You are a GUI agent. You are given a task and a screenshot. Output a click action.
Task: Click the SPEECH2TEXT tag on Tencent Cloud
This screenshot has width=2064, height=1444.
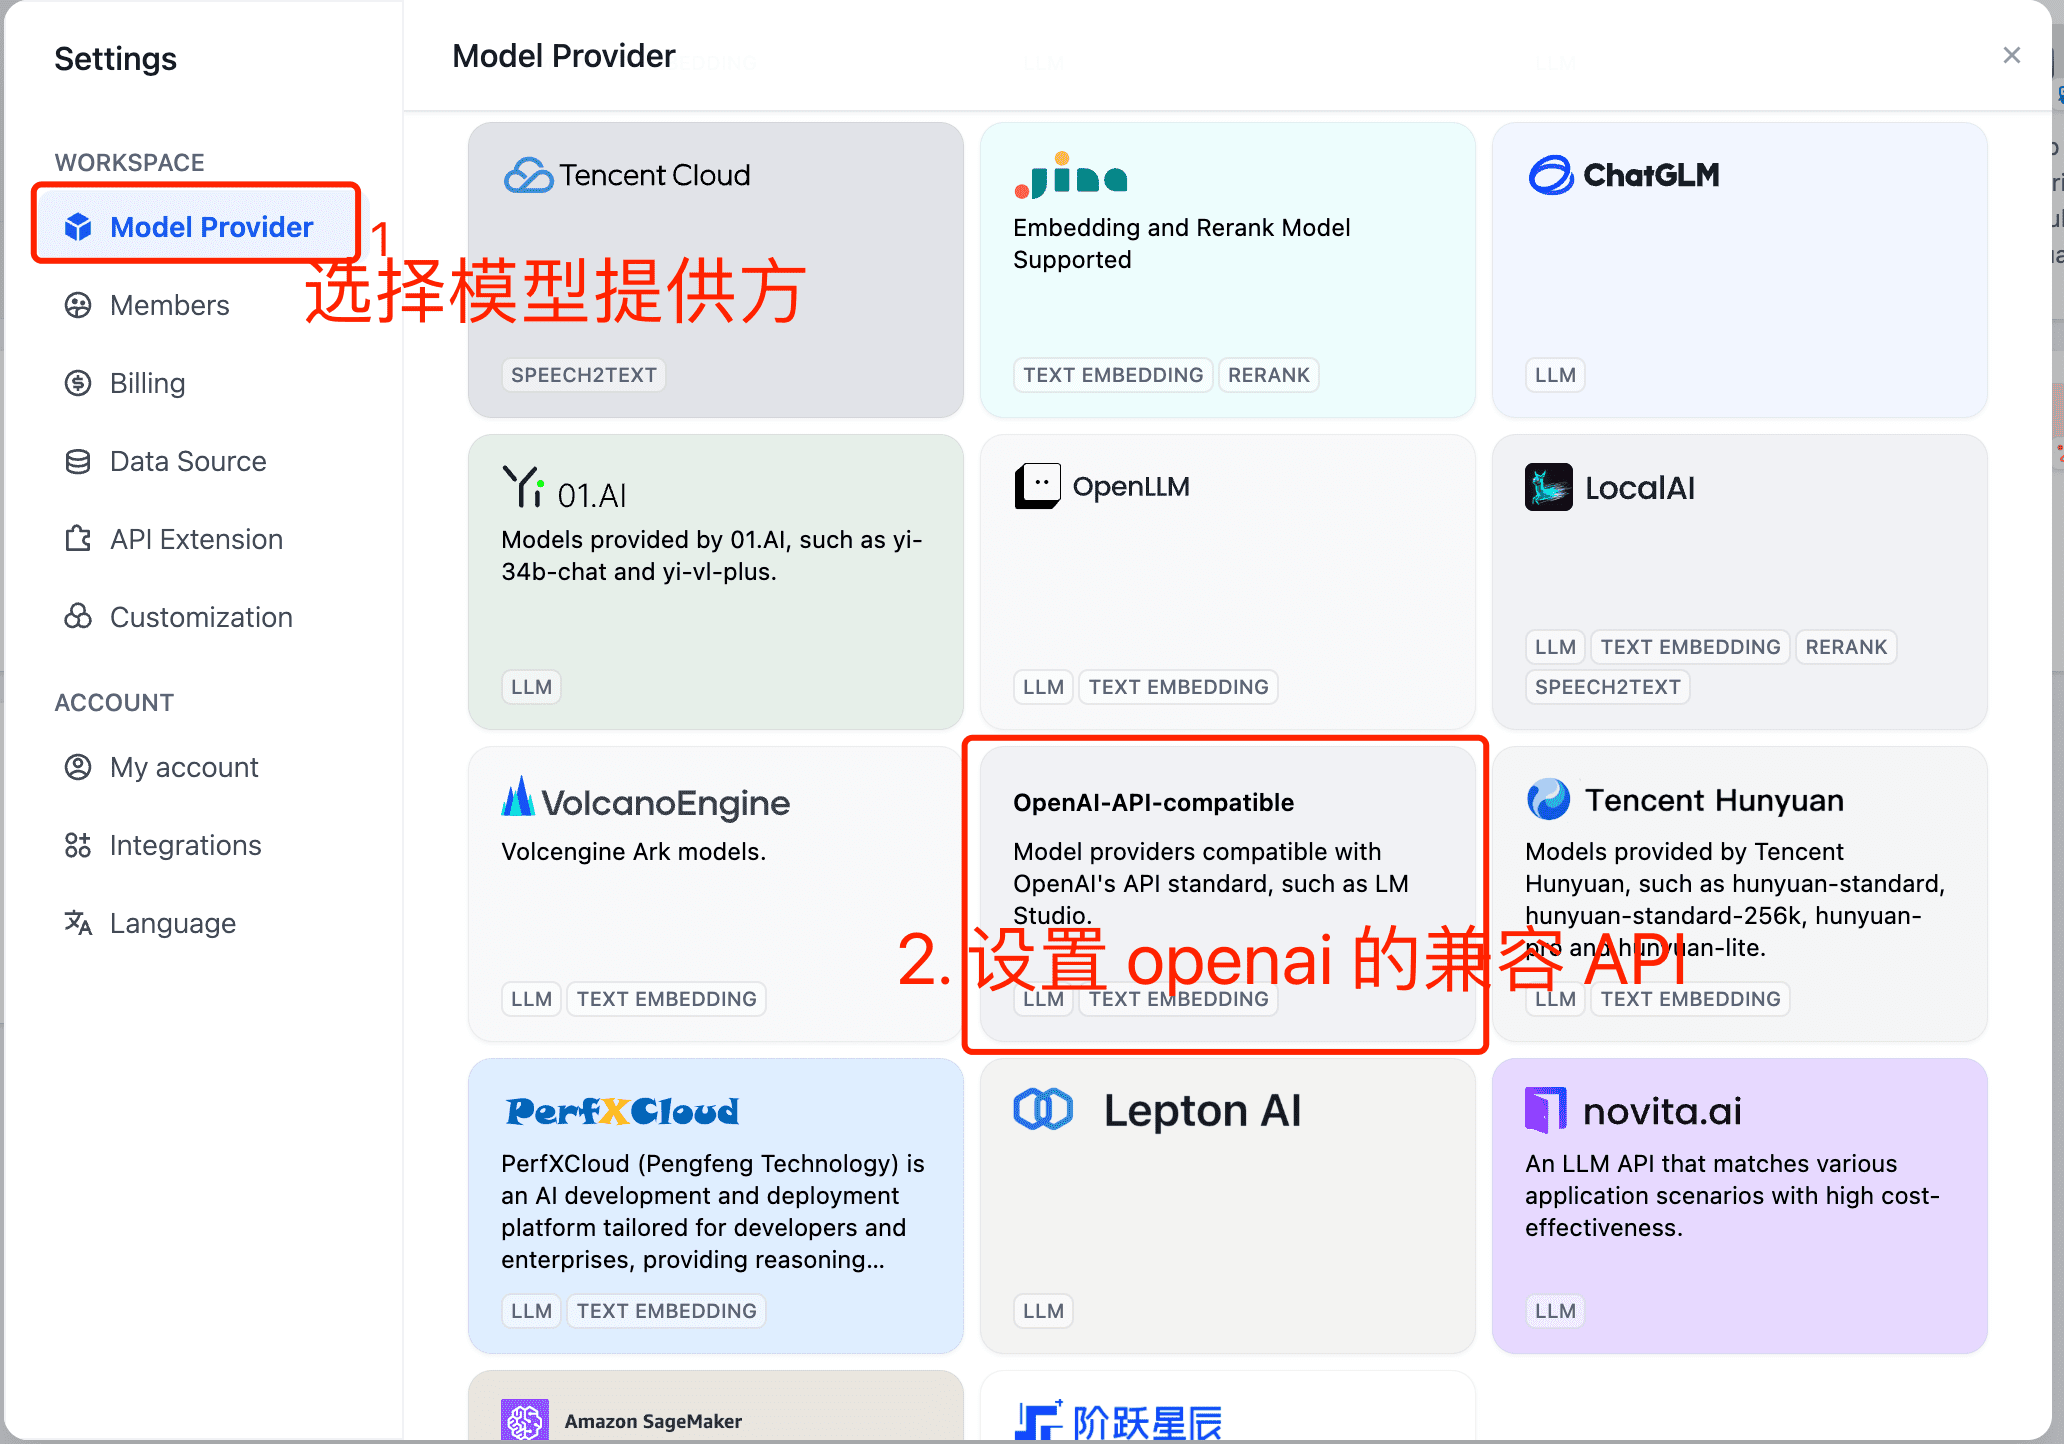click(x=584, y=375)
